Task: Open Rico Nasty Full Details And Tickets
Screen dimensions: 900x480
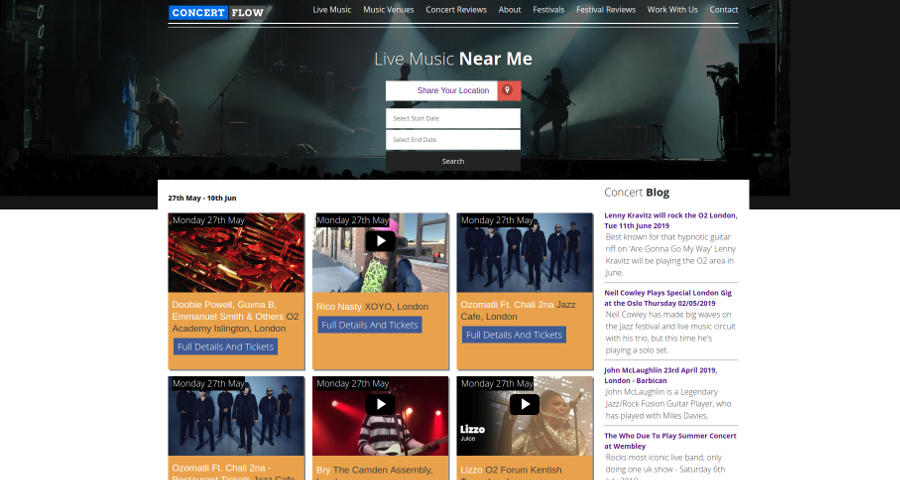Action: pyautogui.click(x=370, y=325)
